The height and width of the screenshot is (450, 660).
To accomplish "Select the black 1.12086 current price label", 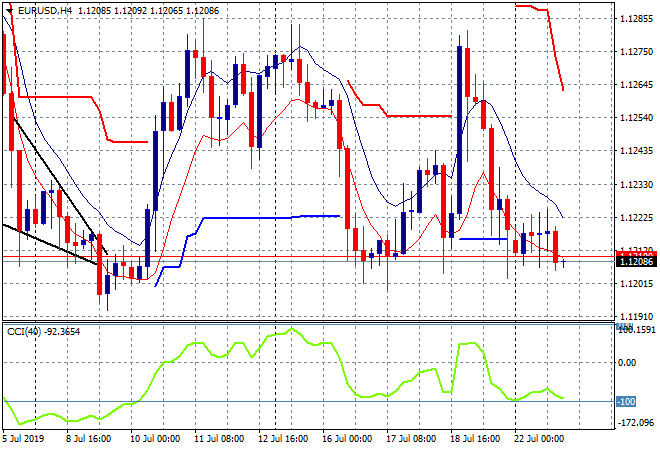I will 636,262.
